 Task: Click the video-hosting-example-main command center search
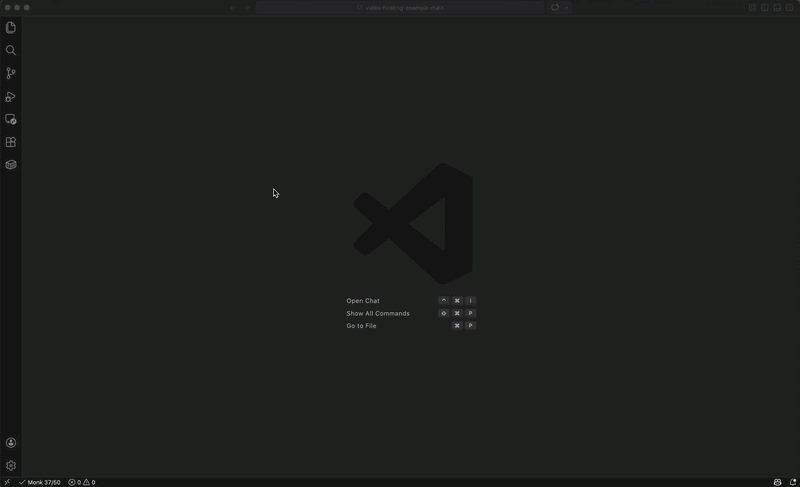[x=399, y=8]
